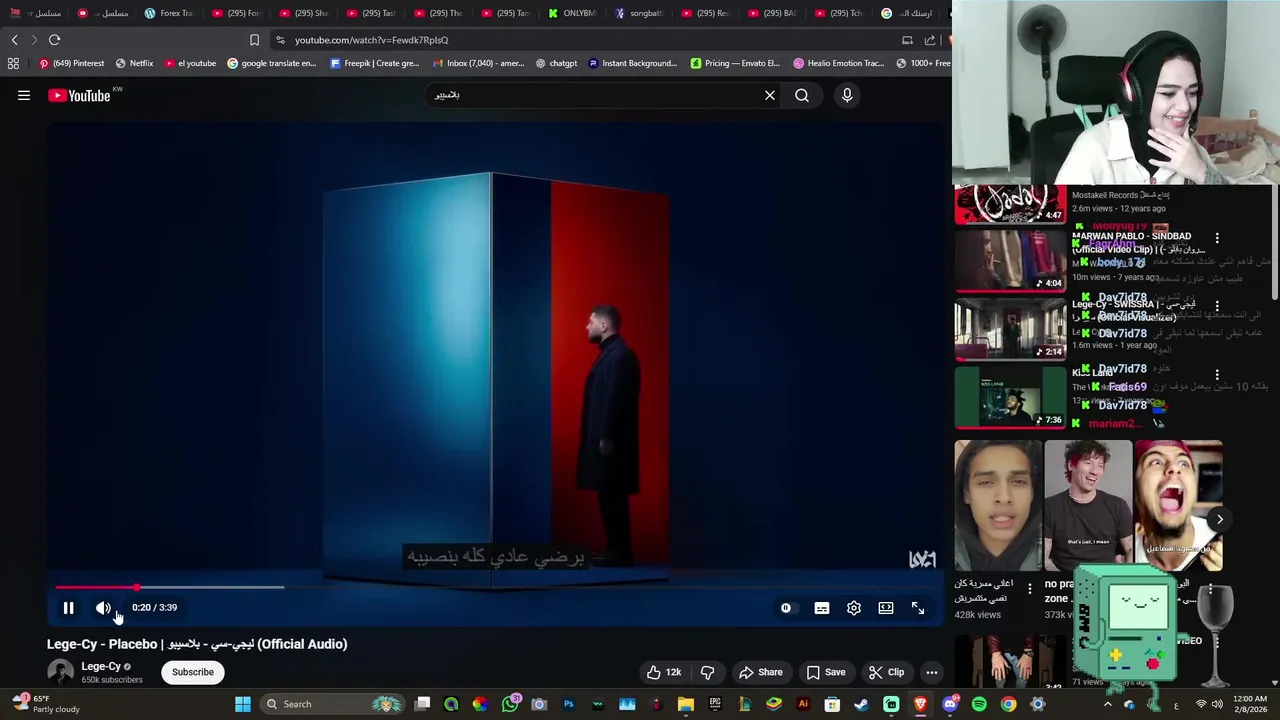Screen dimensions: 1280x720
Task: Open the browser apps grid in bookmarks bar
Action: click(x=13, y=63)
